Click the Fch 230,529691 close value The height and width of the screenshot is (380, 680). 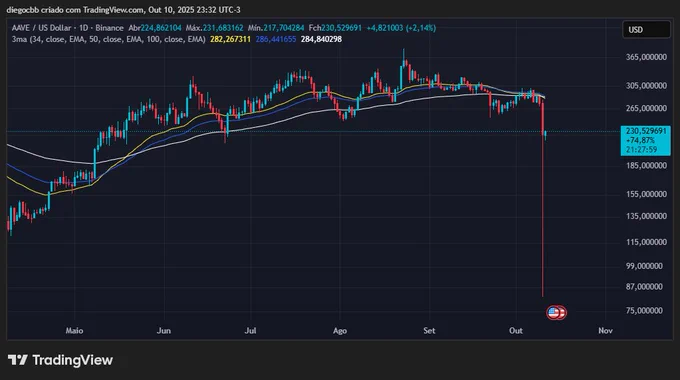[335, 28]
